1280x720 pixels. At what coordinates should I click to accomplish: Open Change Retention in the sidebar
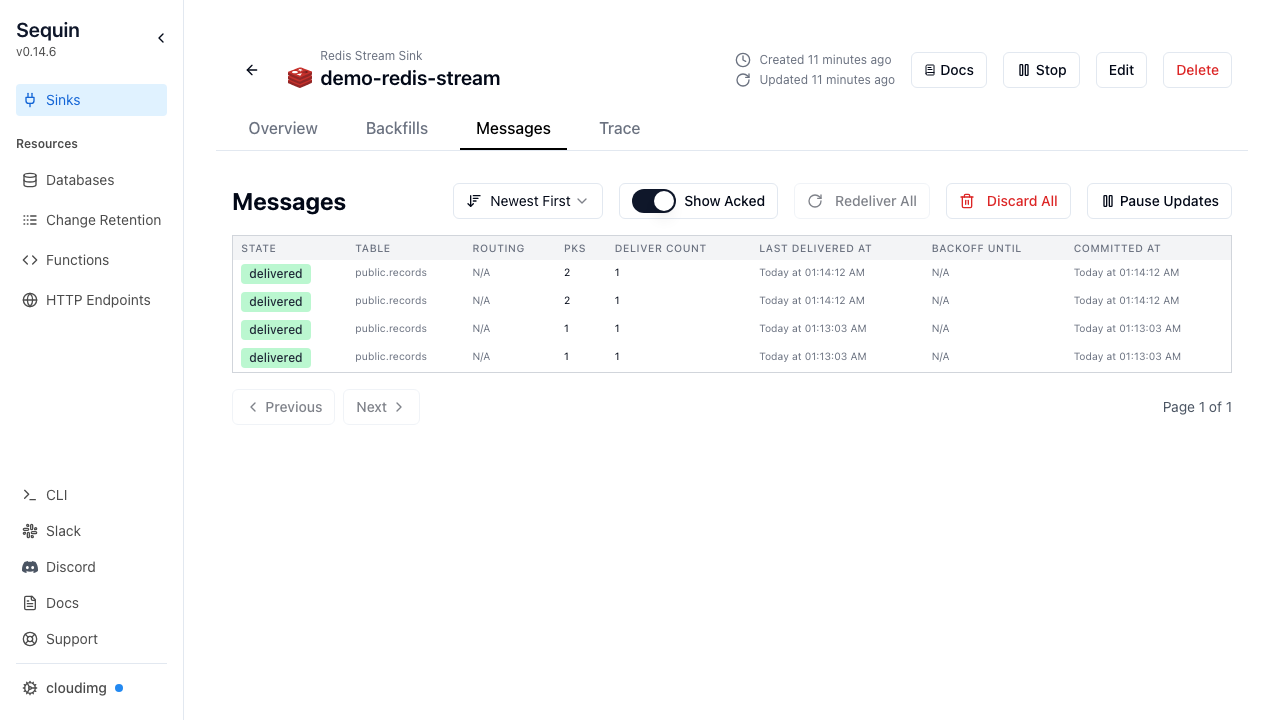[91, 220]
